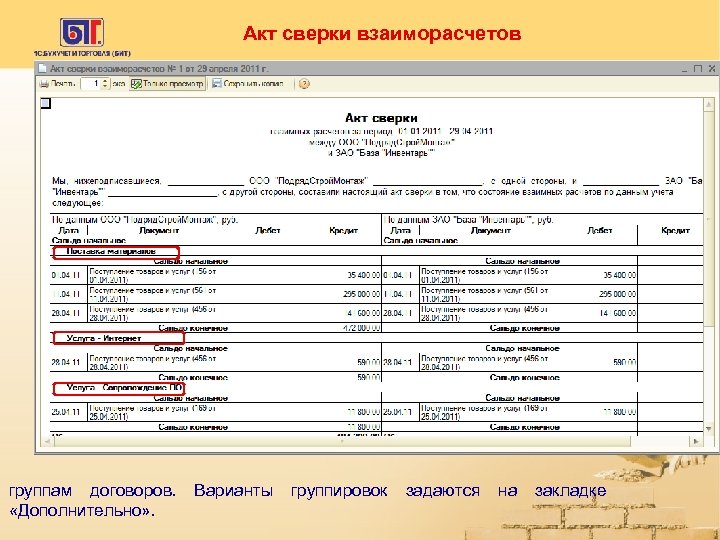Click the Услуга - Сопровождение ПО group row
The image size is (720, 540).
coord(118,388)
